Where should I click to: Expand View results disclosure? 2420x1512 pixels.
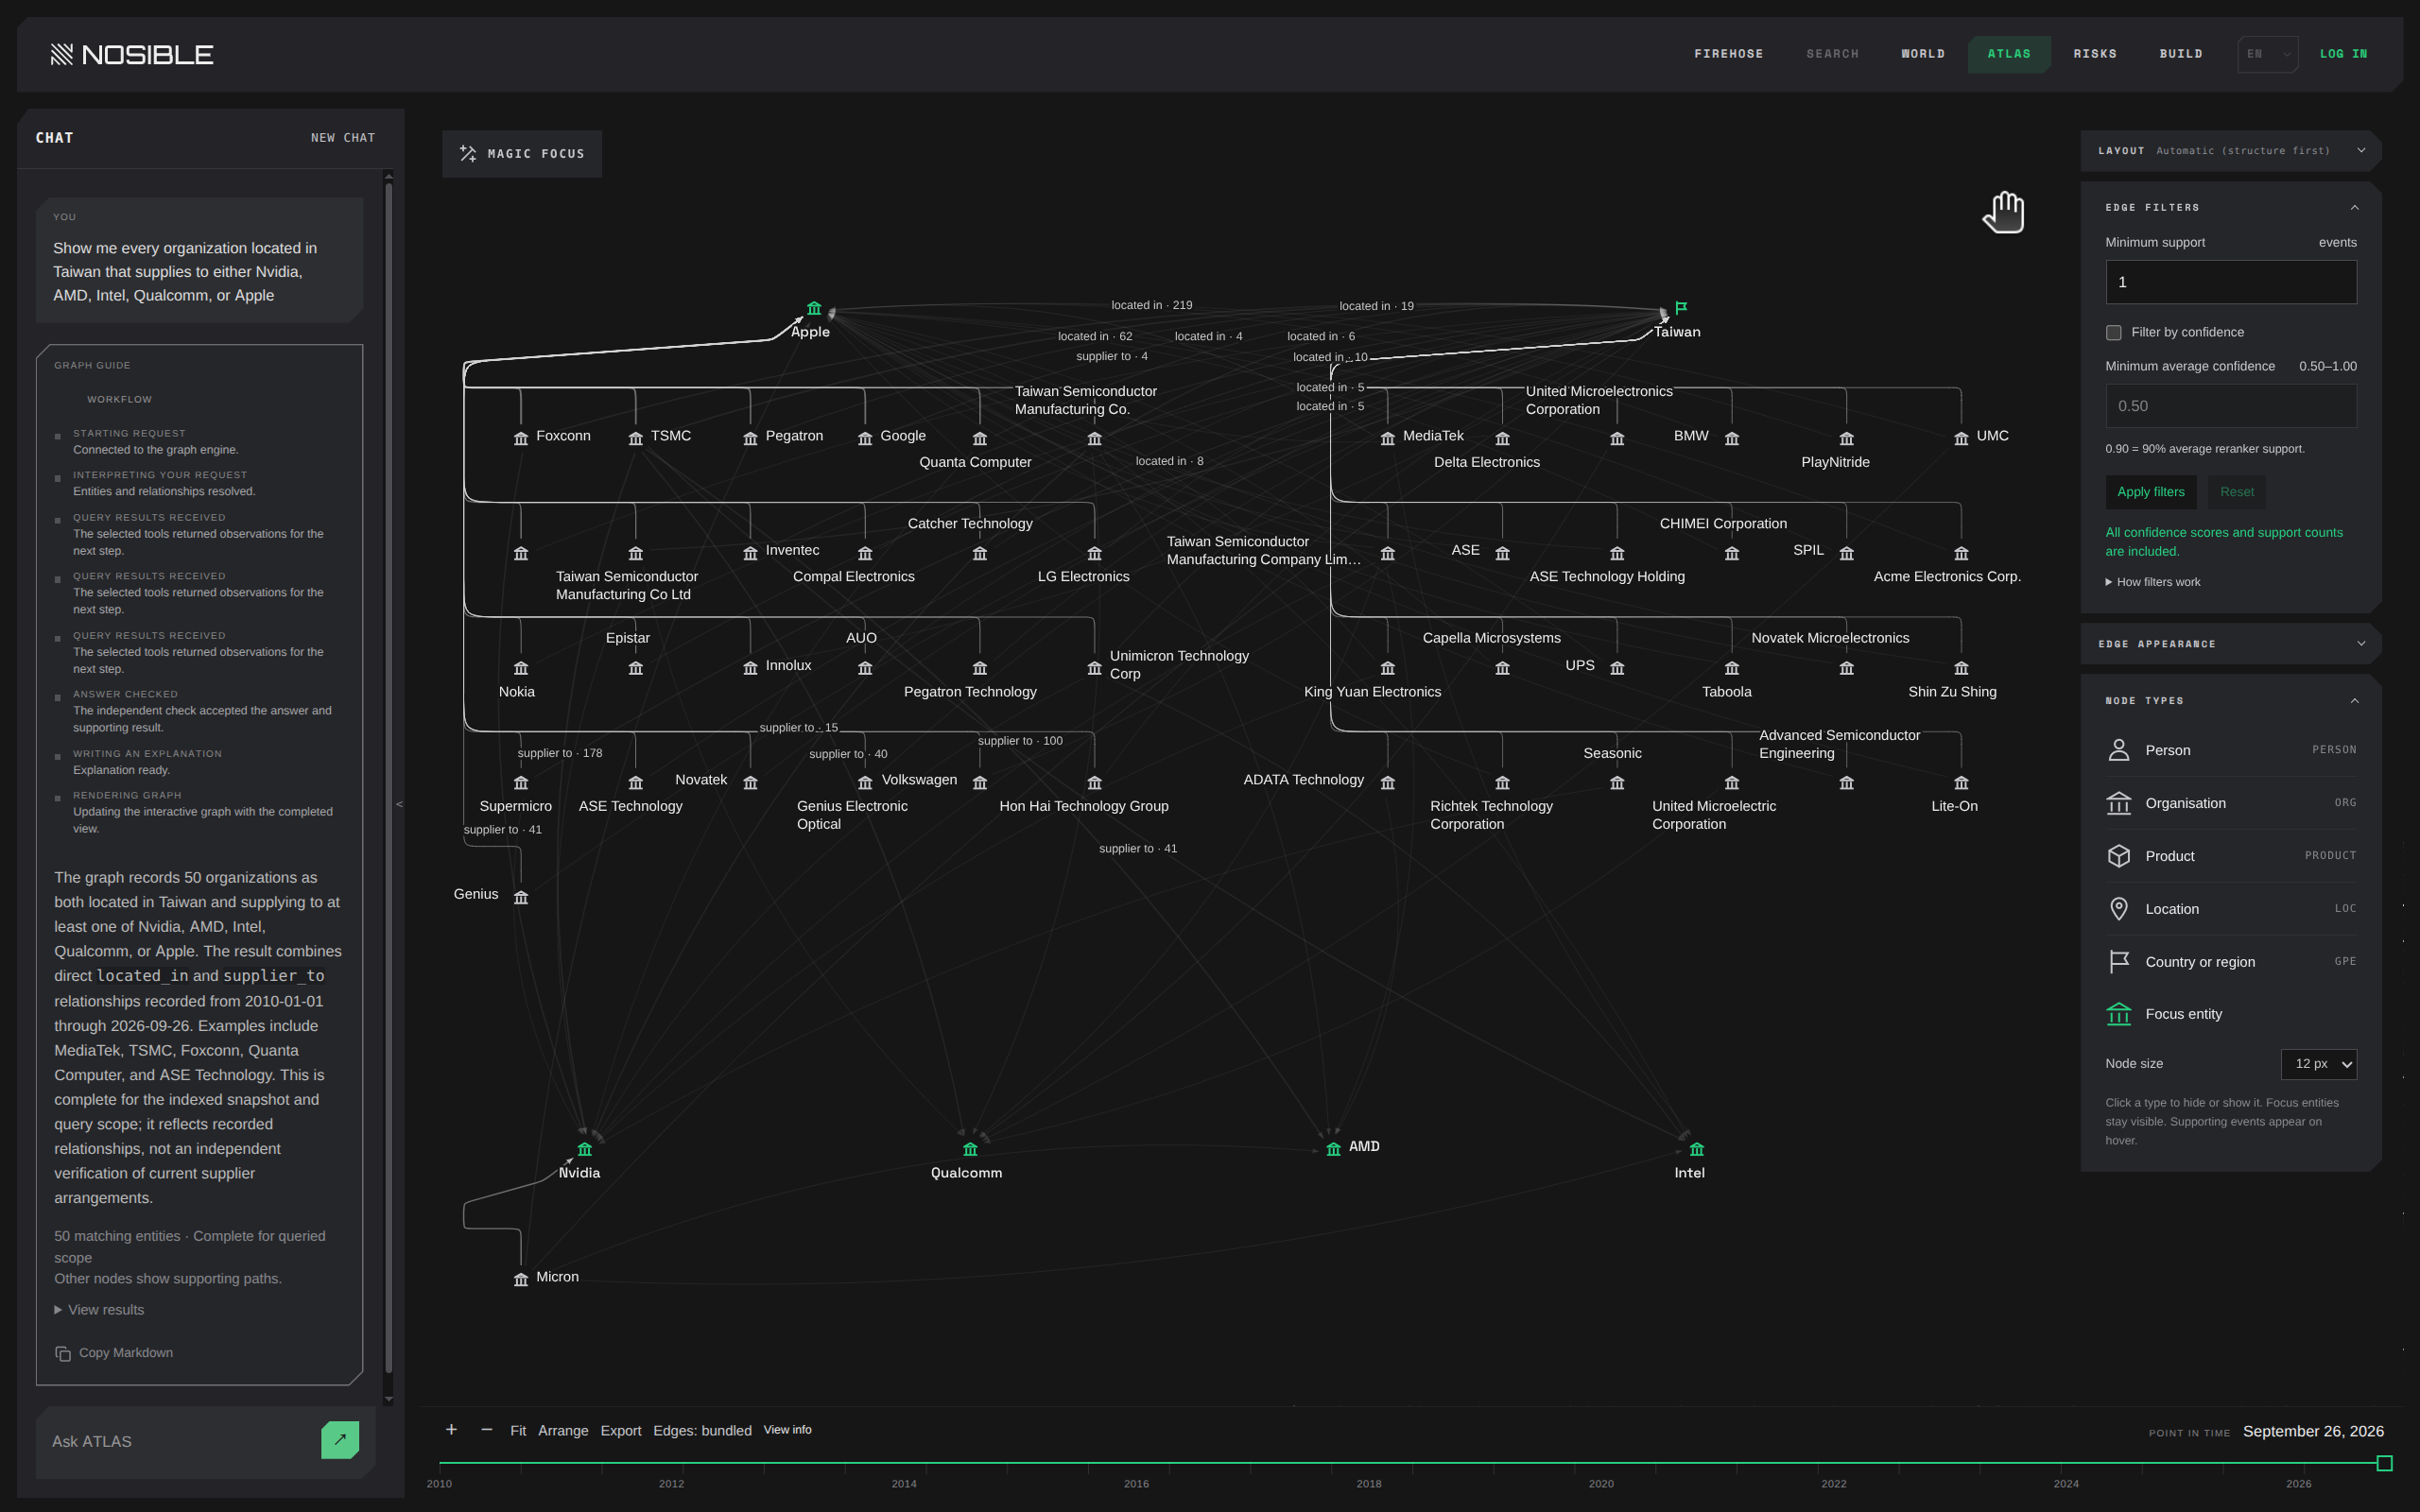pyautogui.click(x=99, y=1310)
